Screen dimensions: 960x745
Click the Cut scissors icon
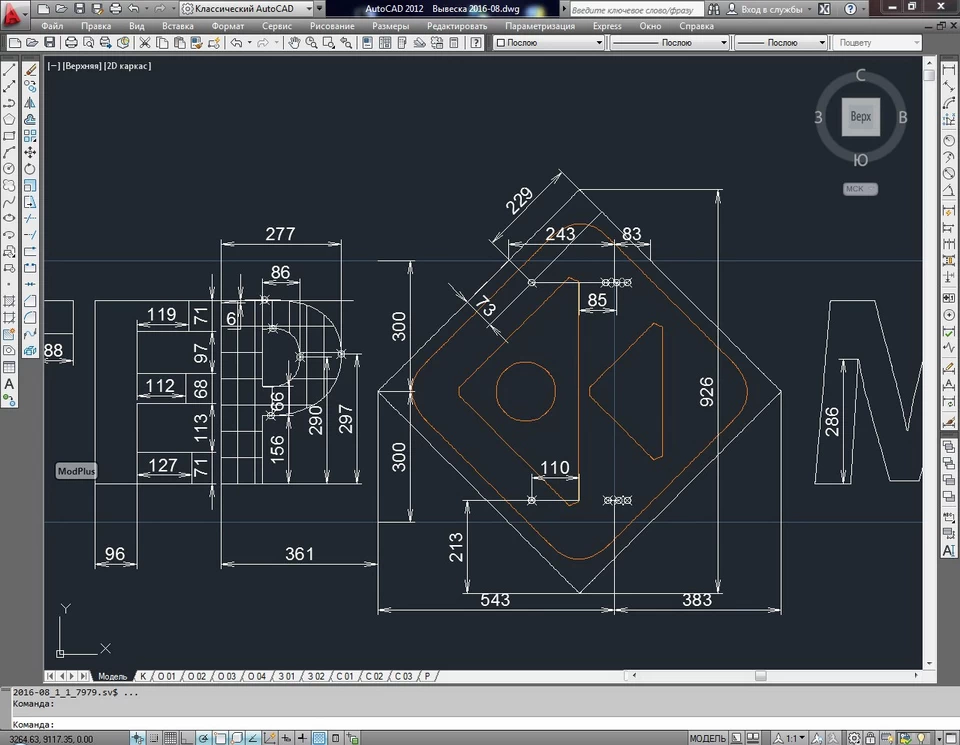(146, 43)
